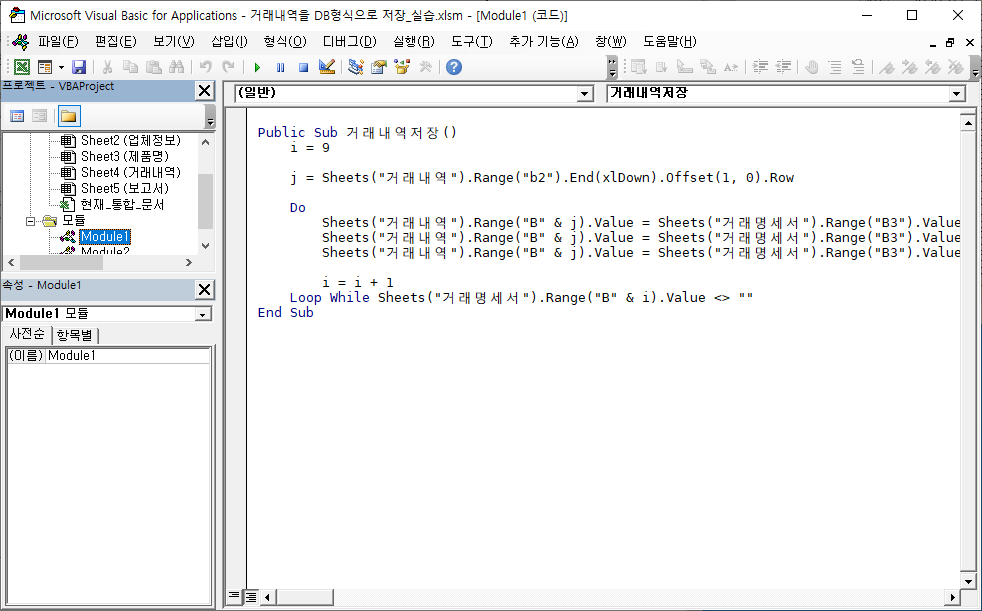The height and width of the screenshot is (611, 982).
Task: Open the (일반) object dropdown
Action: (585, 94)
